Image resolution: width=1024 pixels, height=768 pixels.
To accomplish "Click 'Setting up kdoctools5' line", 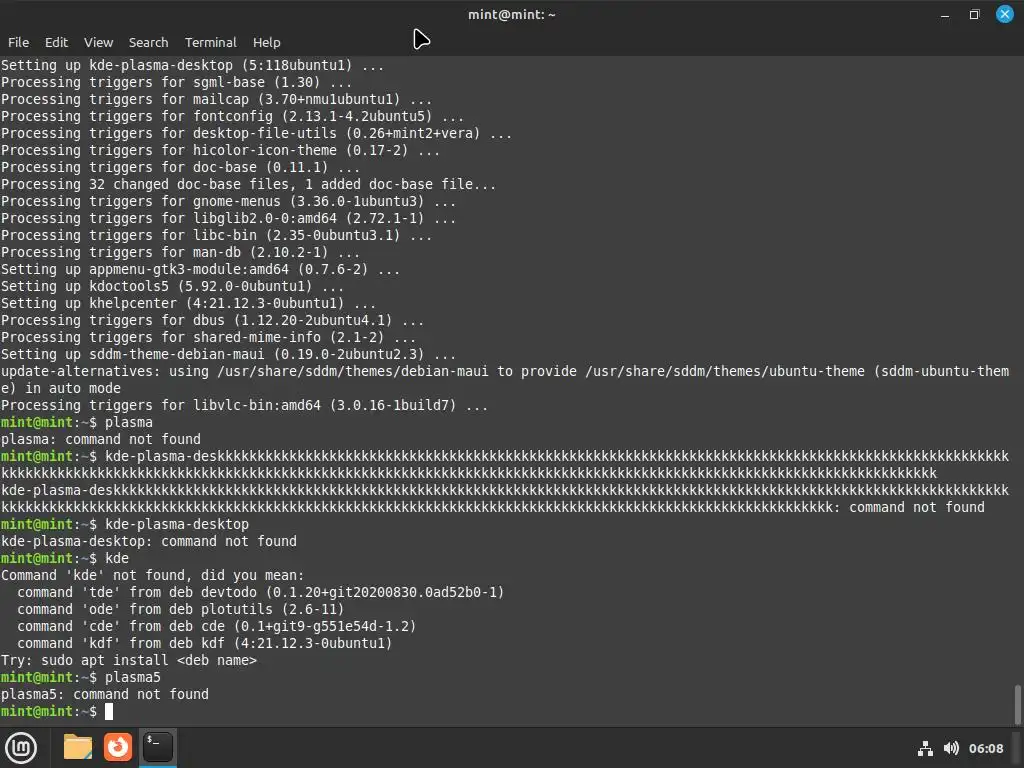I will [x=172, y=286].
